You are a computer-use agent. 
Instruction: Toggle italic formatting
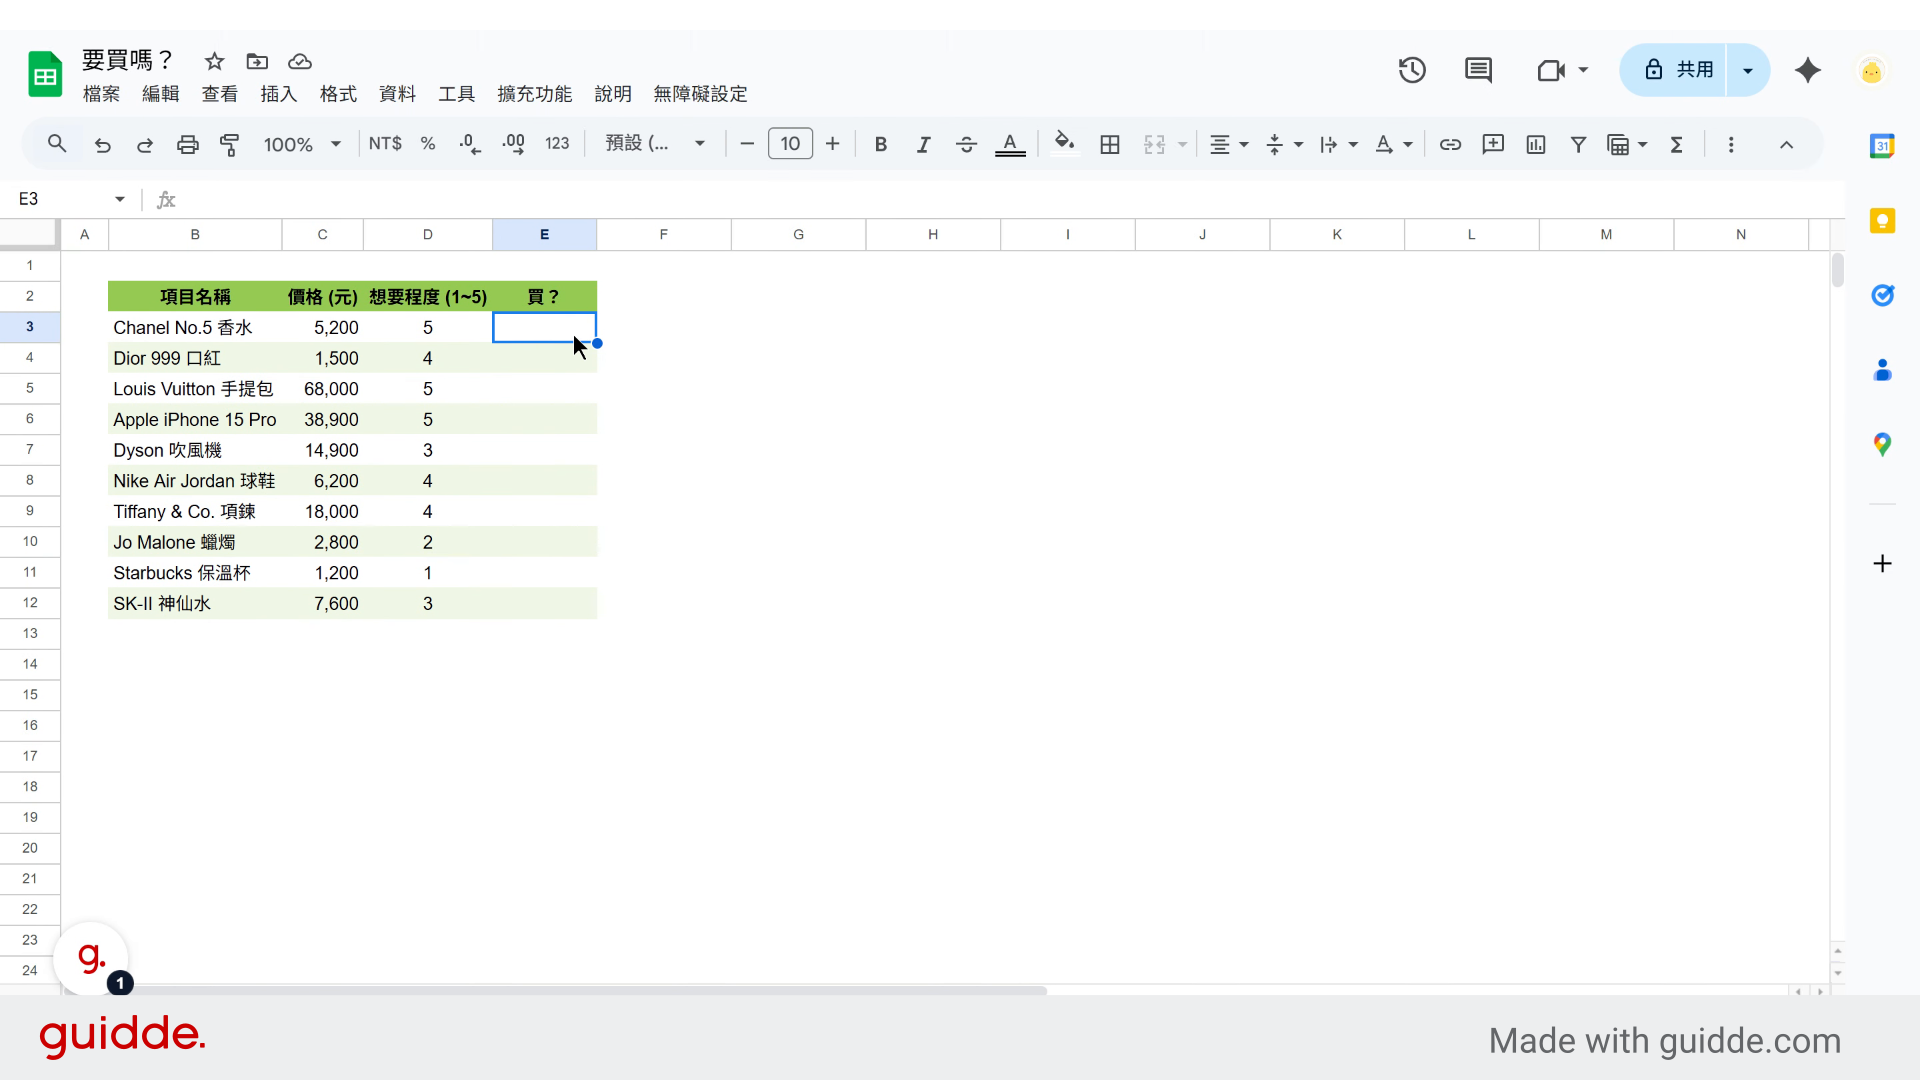tap(923, 144)
